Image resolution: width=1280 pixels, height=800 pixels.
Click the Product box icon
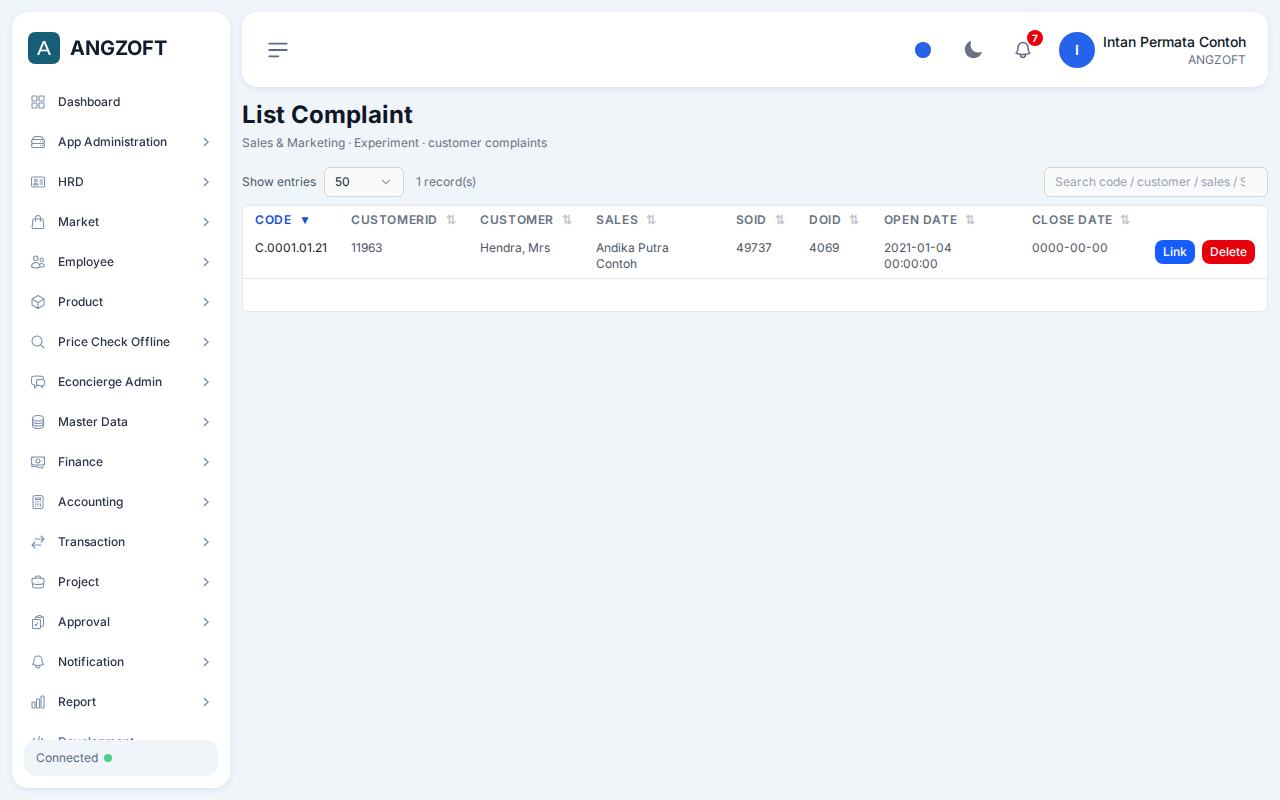pyautogui.click(x=38, y=302)
